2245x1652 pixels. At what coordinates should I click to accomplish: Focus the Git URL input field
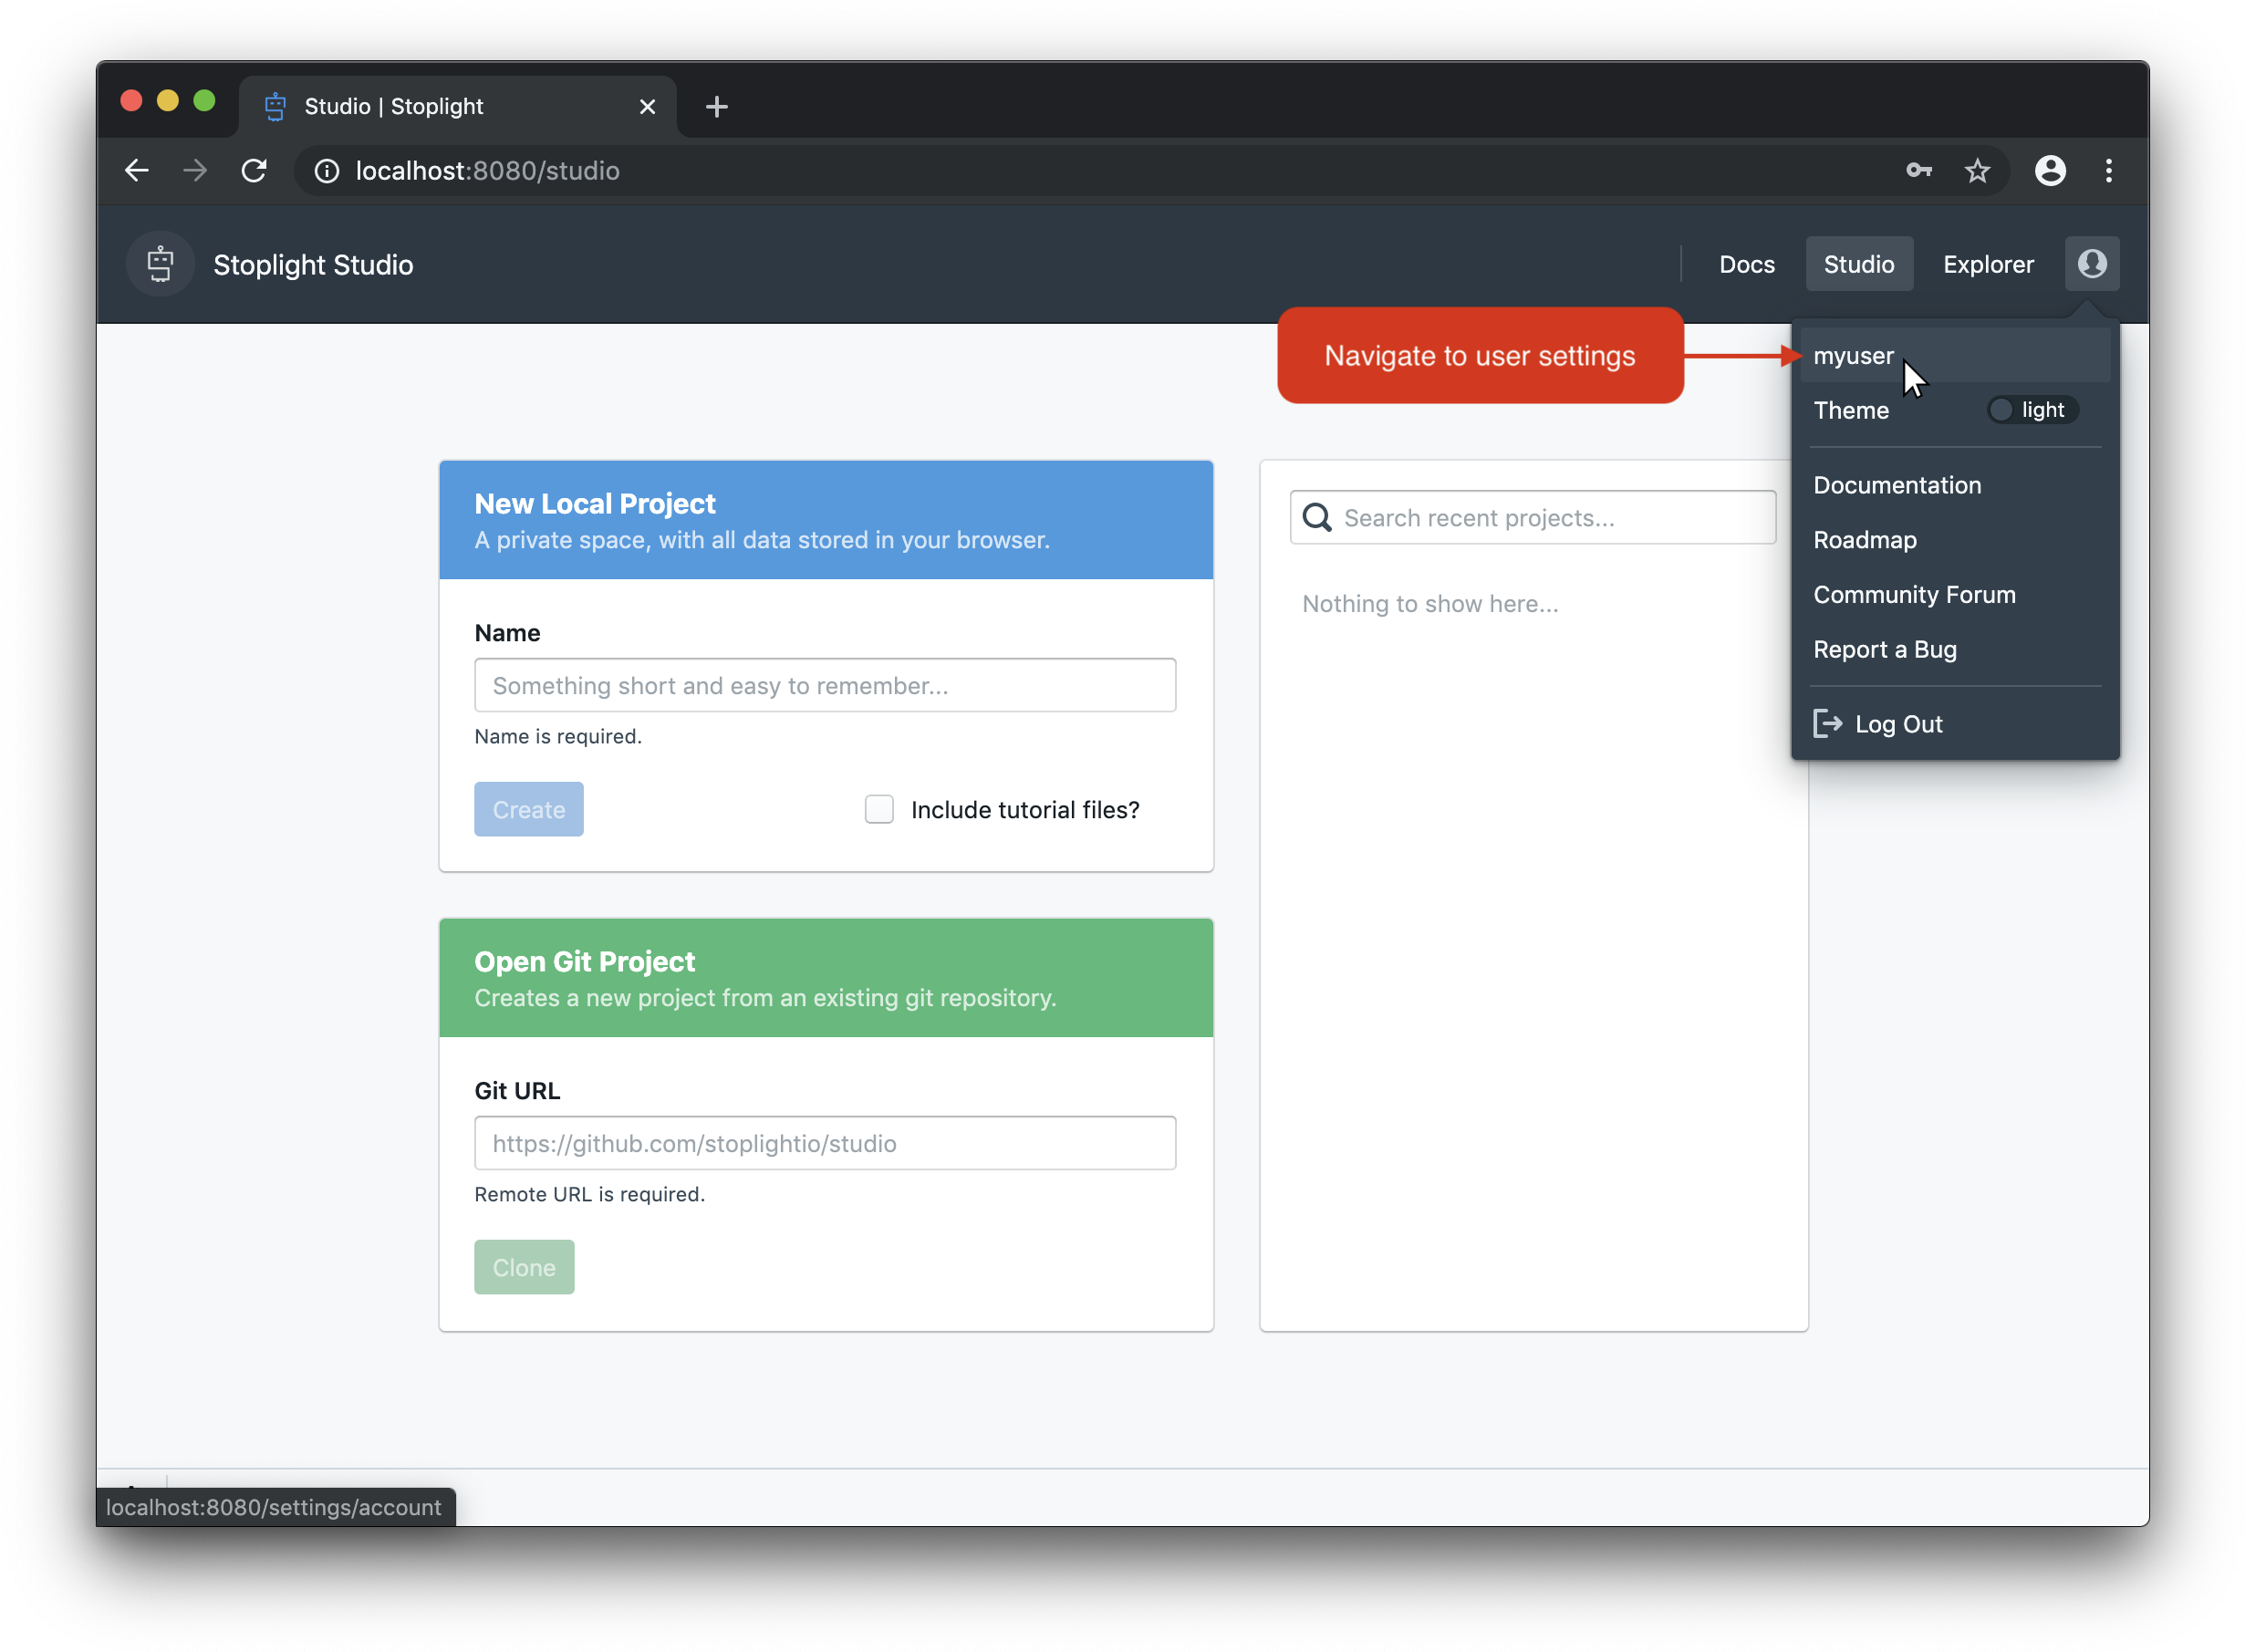(x=825, y=1143)
